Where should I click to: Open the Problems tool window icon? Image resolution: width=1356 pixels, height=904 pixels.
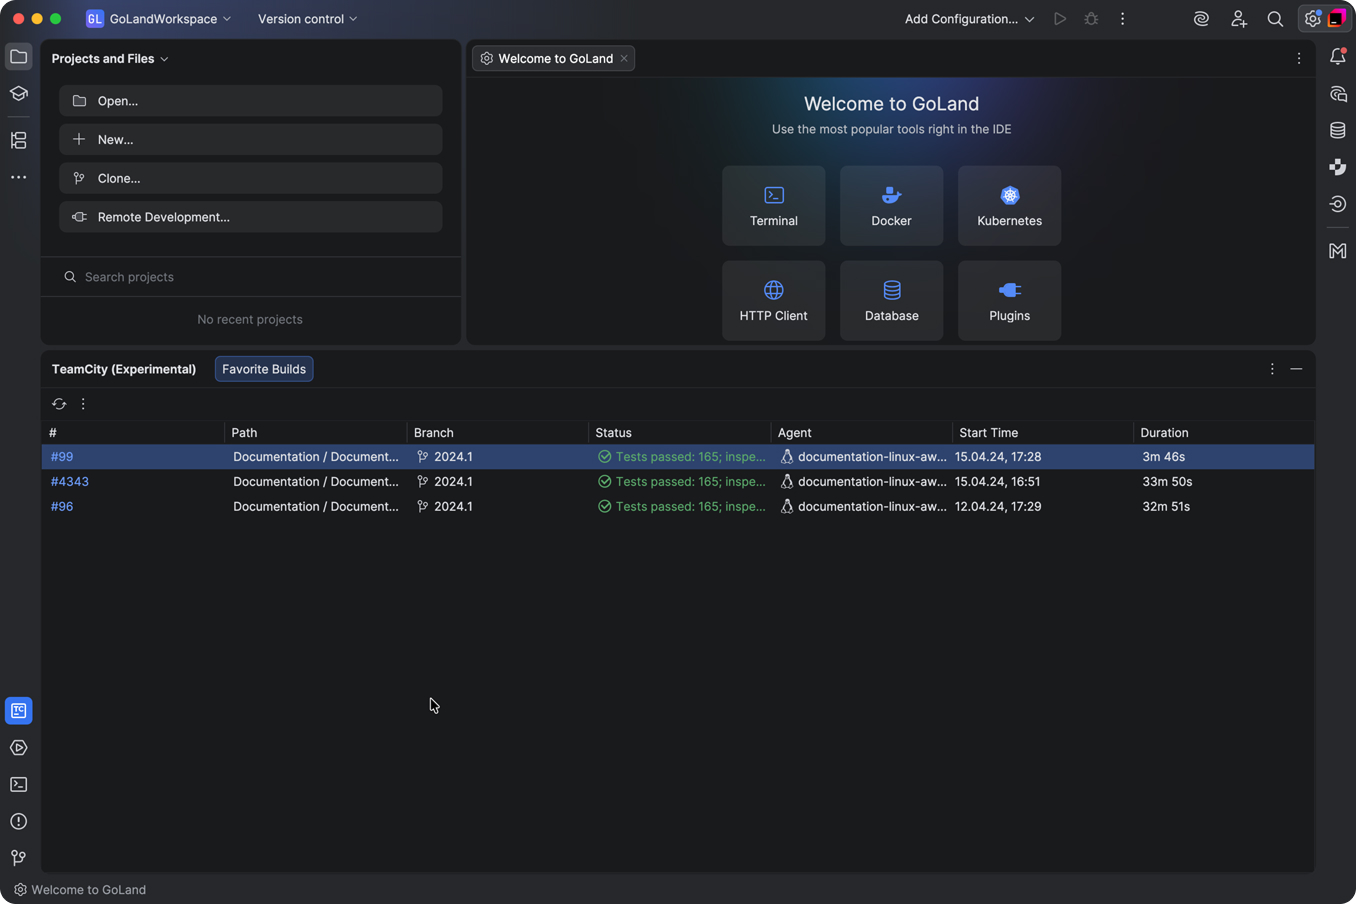click(19, 821)
